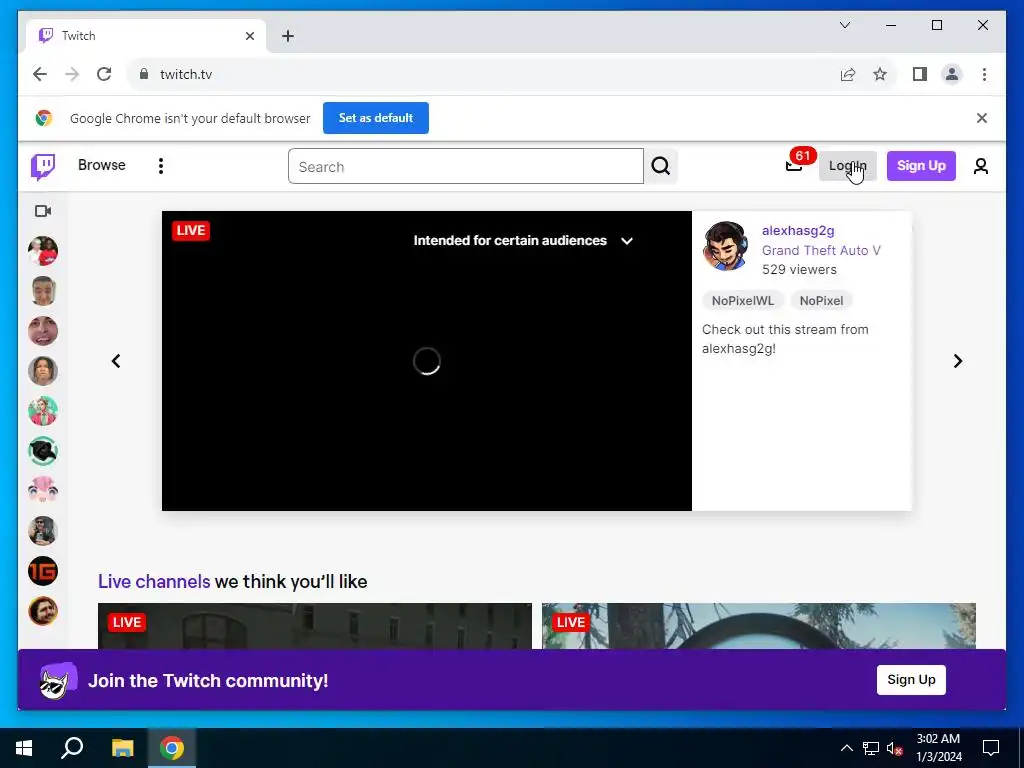Open the 1G logo sidebar channel
This screenshot has height=768, width=1024.
43,571
